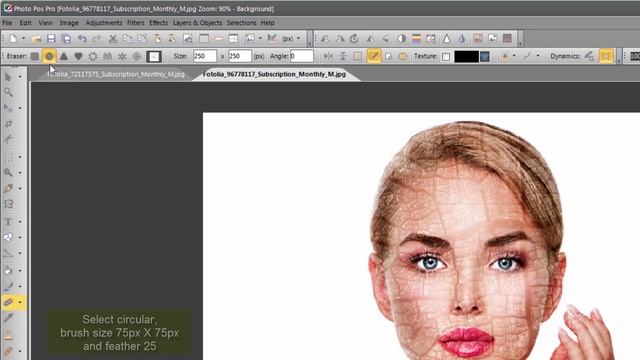
Task: Open the Help menu
Action: pyautogui.click(x=267, y=23)
